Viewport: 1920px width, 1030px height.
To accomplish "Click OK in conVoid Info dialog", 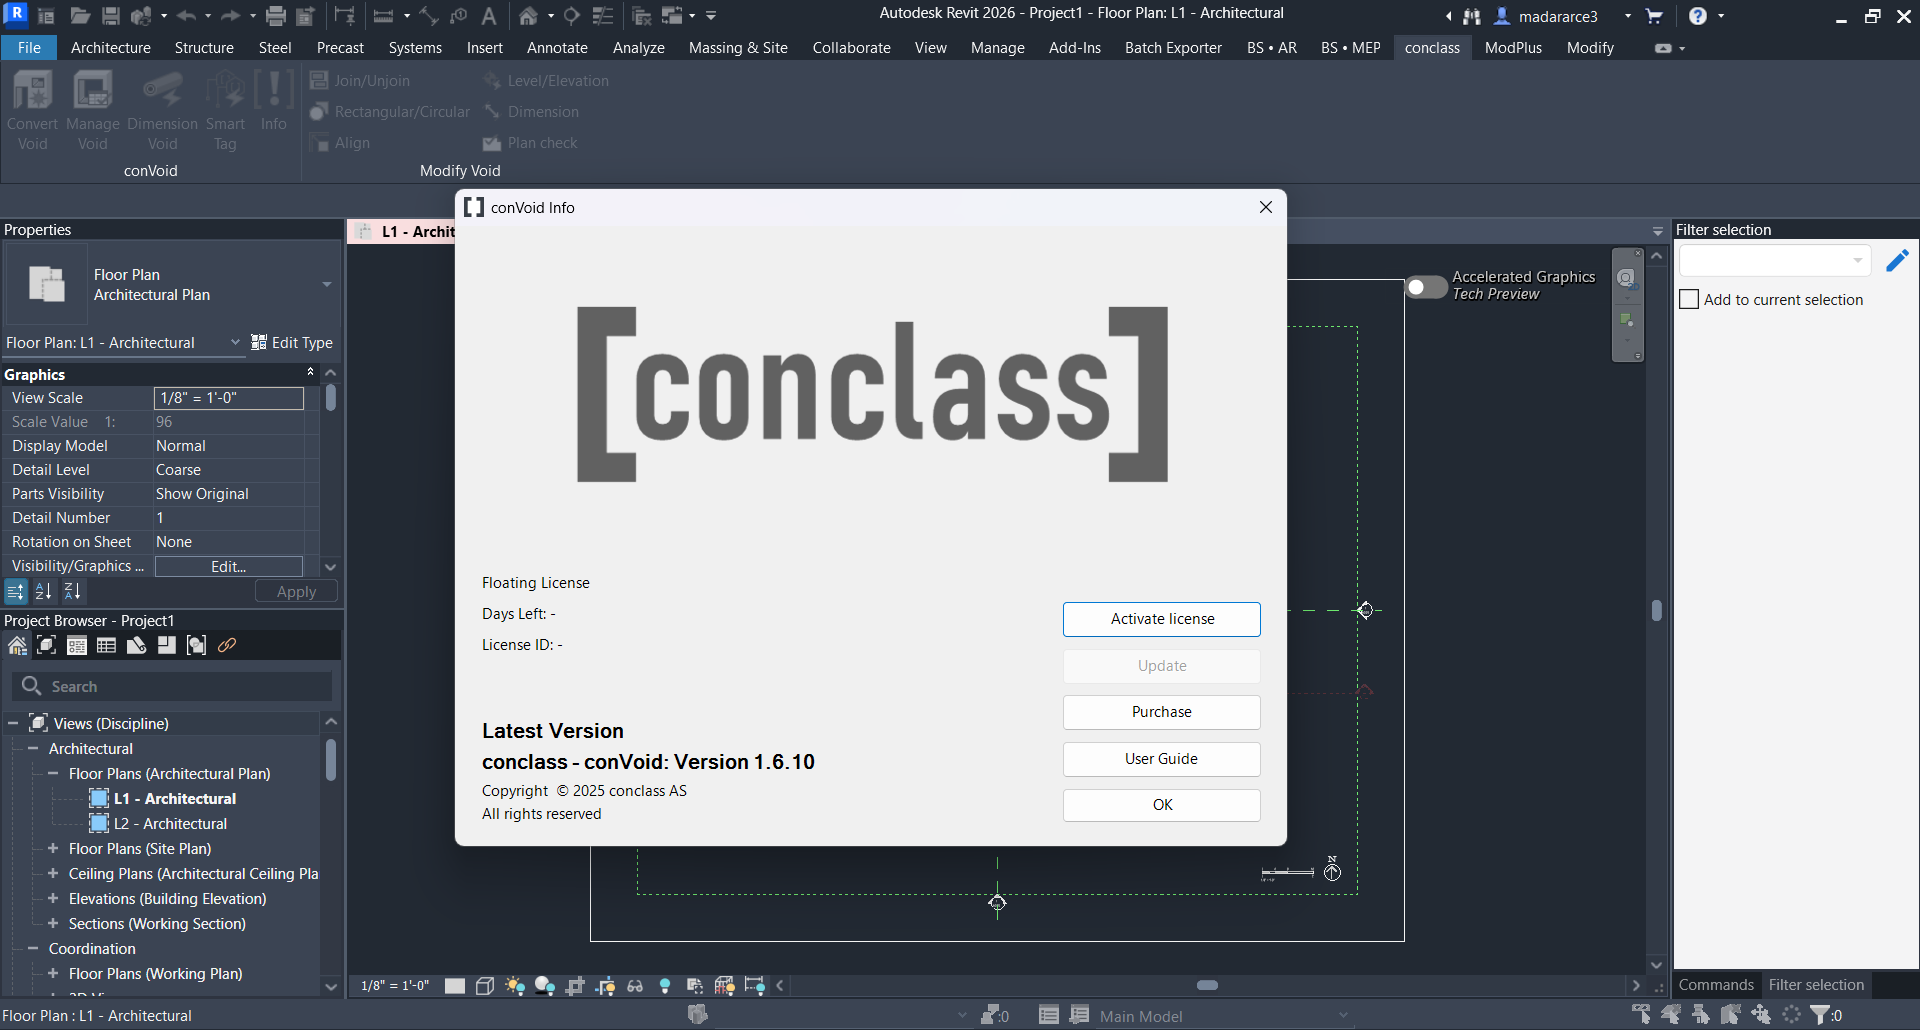I will point(1162,805).
